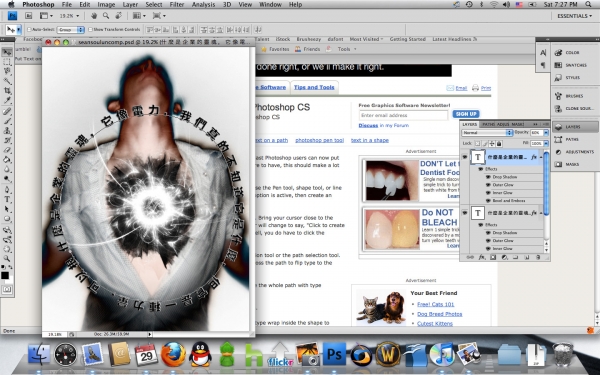Open the Brushes panel icon

click(x=558, y=96)
